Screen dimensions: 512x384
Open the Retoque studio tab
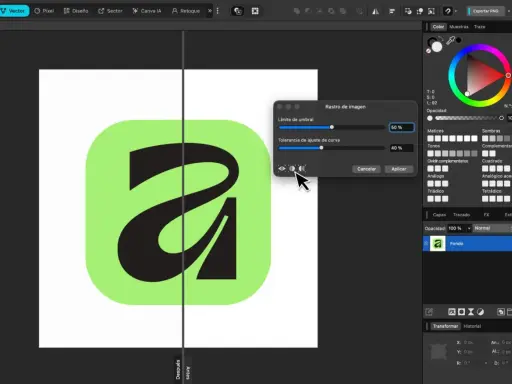(x=186, y=11)
